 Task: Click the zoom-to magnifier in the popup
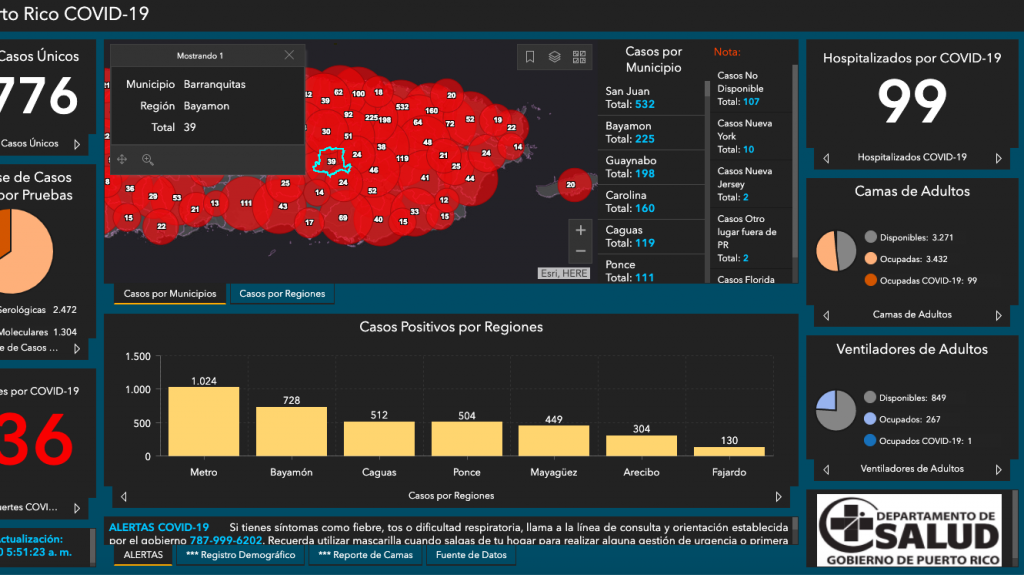pyautogui.click(x=148, y=159)
